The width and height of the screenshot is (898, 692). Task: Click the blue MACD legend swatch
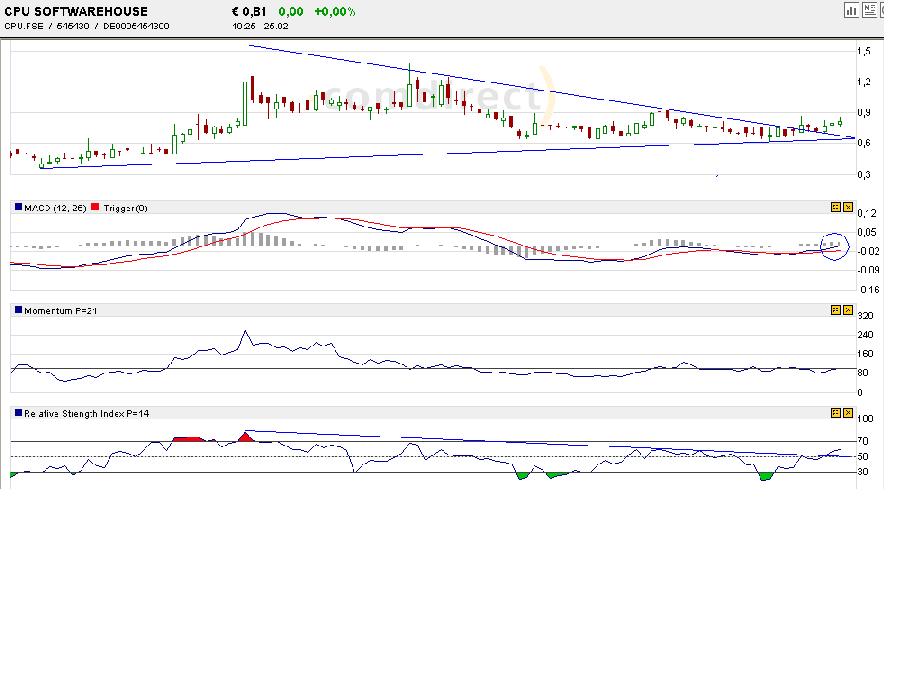(x=18, y=207)
